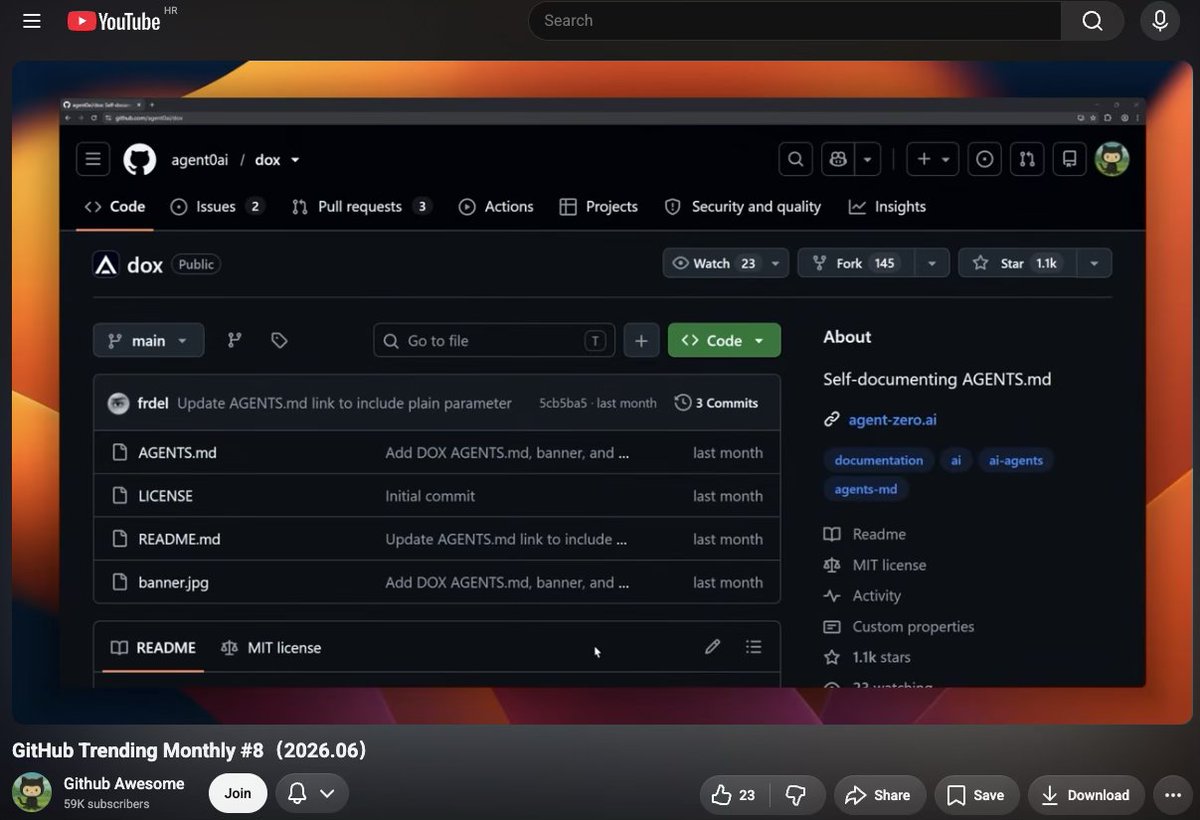Open the Github Awesome channel avatar
Viewport: 1200px width, 820px height.
(32, 793)
